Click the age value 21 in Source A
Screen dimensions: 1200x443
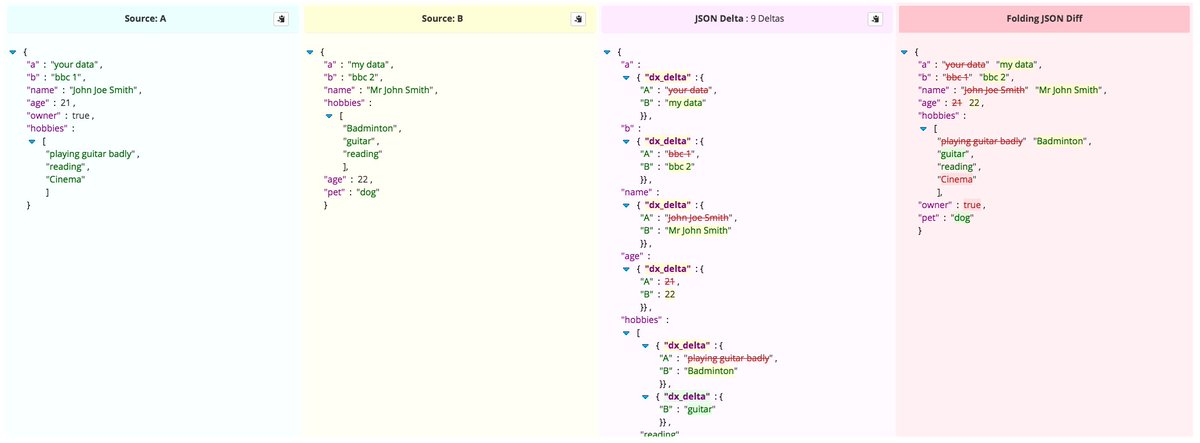[x=66, y=103]
